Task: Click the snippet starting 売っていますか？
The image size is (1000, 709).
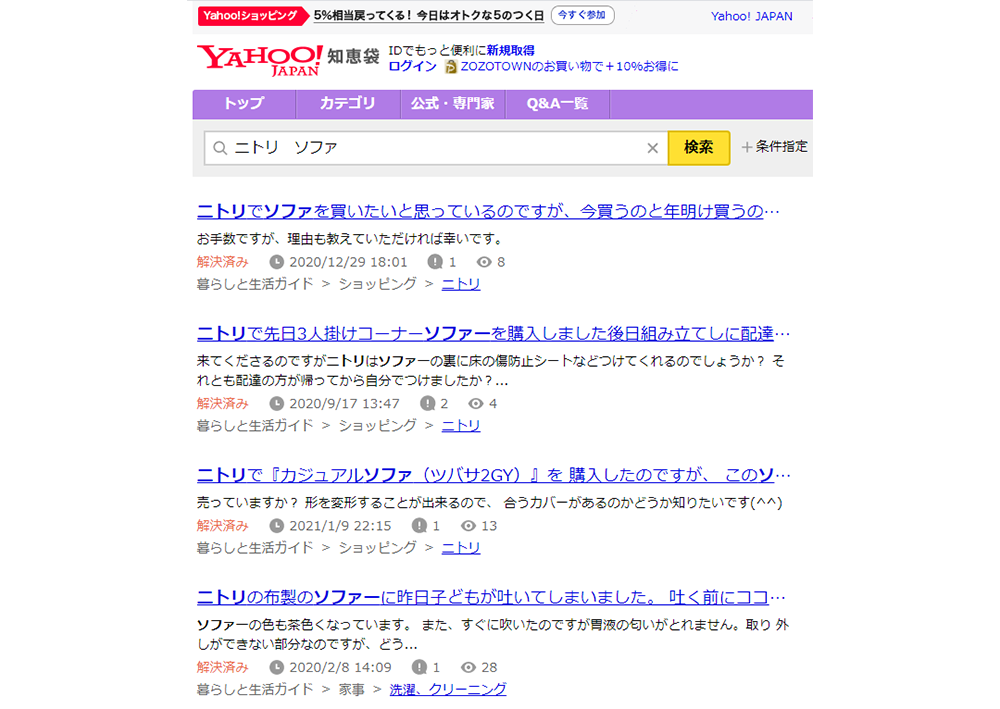Action: tap(489, 503)
